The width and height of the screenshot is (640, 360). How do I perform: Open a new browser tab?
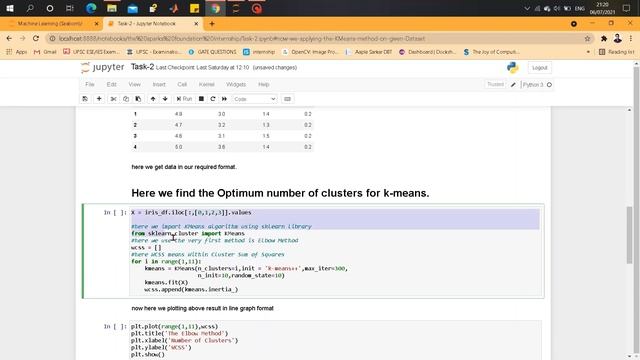click(x=212, y=24)
